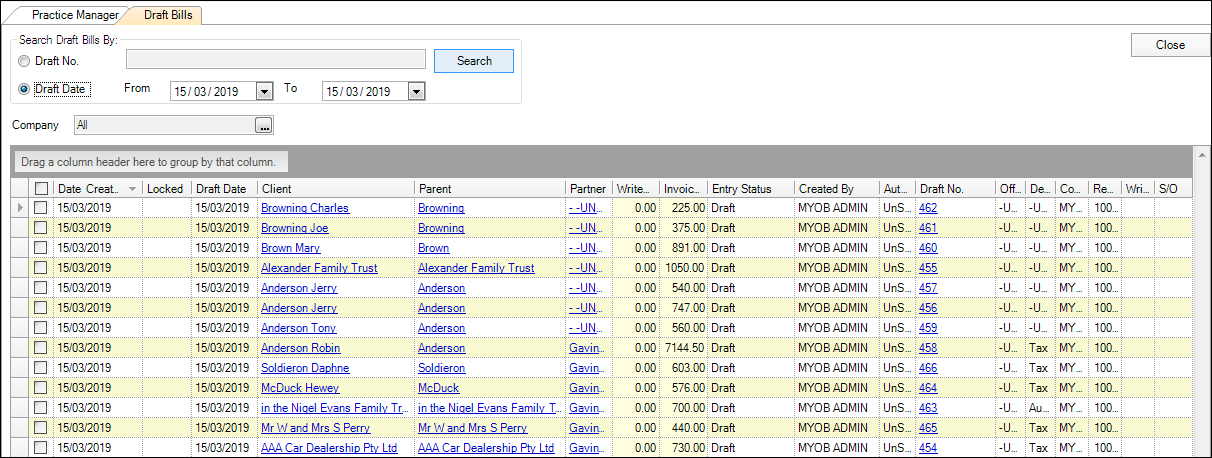Open the McDuck parent link
The width and height of the screenshot is (1212, 458).
point(438,388)
